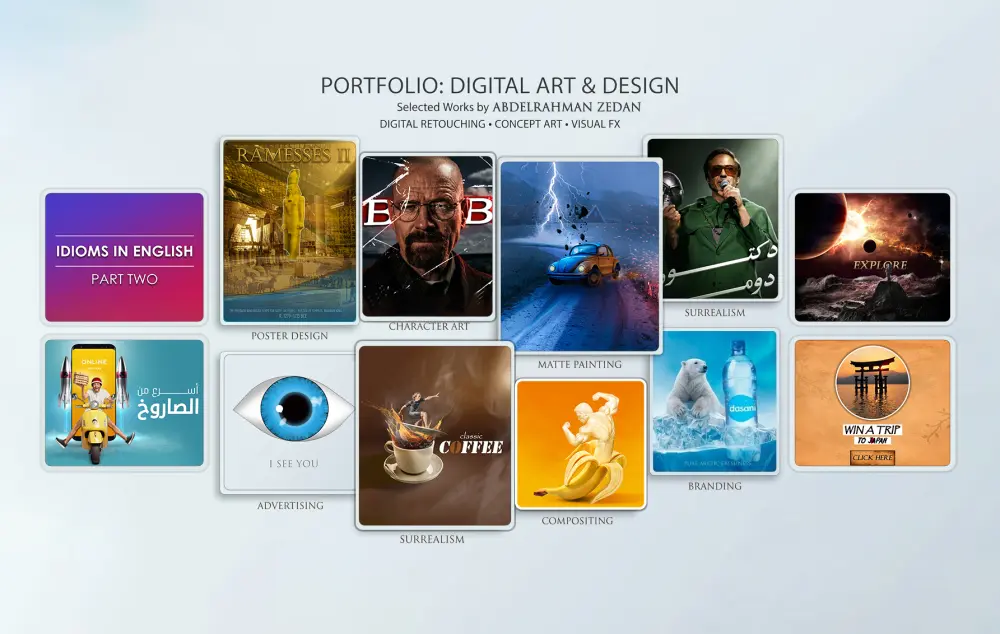The image size is (1000, 634).
Task: Click the Digital Retouching • Concept Art • Visual FX line
Action: (499, 124)
